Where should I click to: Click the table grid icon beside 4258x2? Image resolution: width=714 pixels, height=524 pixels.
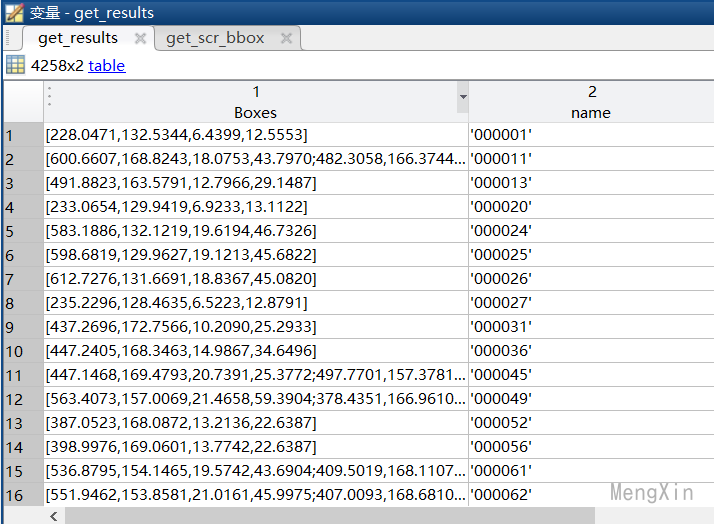[x=15, y=65]
